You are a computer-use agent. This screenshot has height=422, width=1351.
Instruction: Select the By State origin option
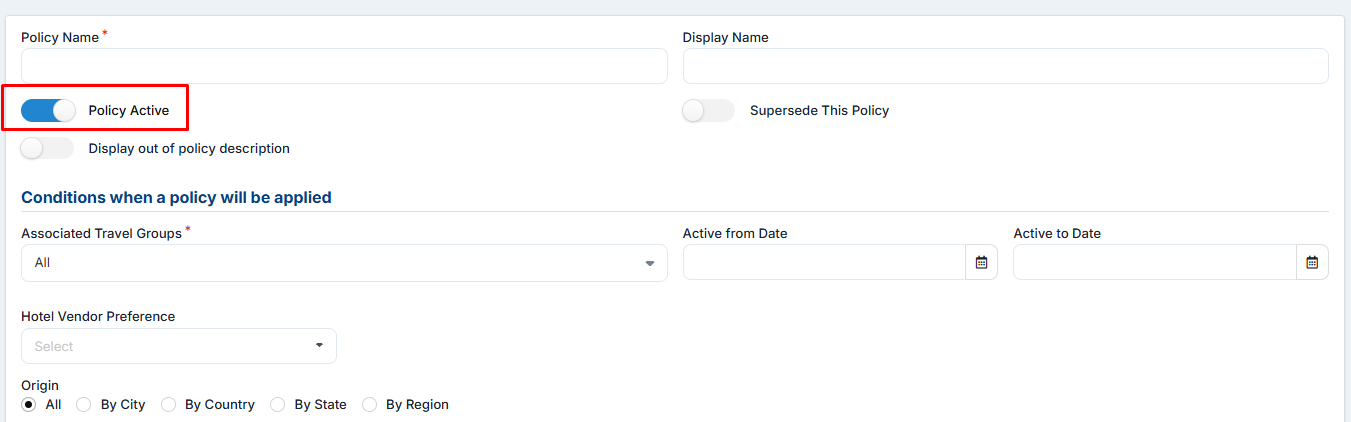[x=278, y=405]
